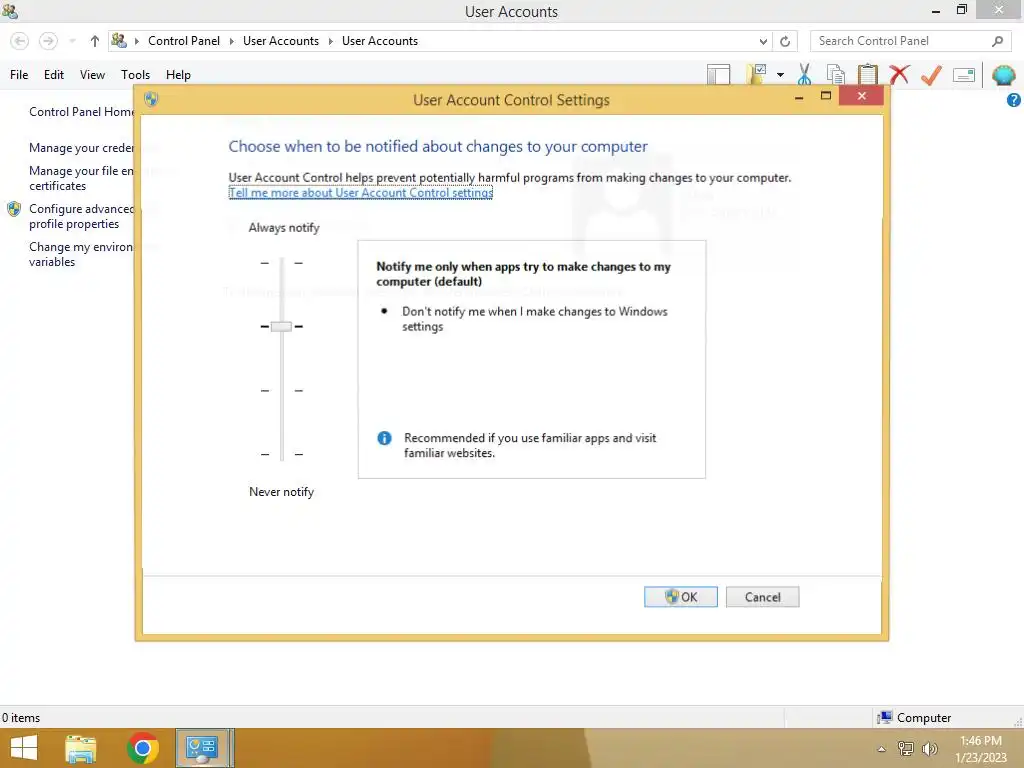Viewport: 1024px width, 768px height.
Task: Open Change my environment variables link
Action: pyautogui.click(x=81, y=254)
